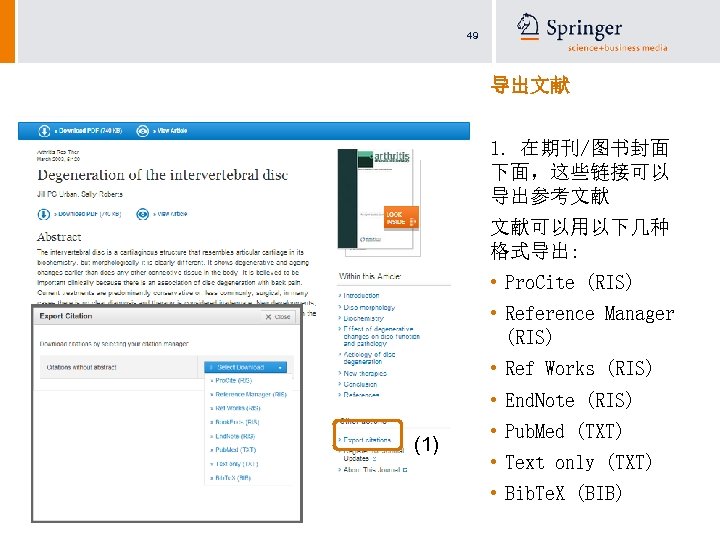The width and height of the screenshot is (720, 540).
Task: Click the Springer horse logo
Action: pyautogui.click(x=528, y=26)
